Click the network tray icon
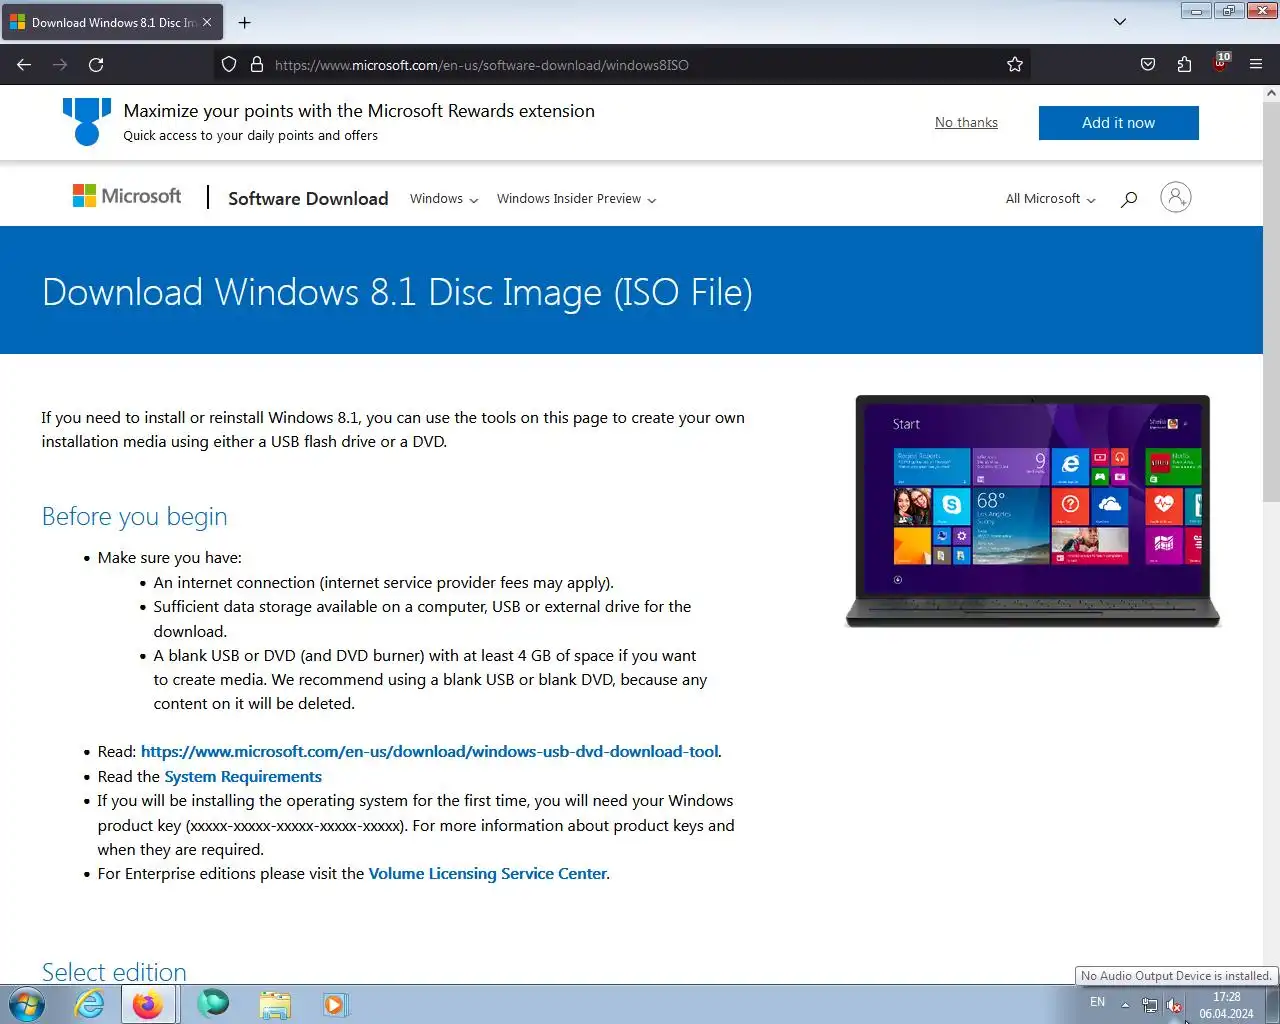 coord(1150,1005)
